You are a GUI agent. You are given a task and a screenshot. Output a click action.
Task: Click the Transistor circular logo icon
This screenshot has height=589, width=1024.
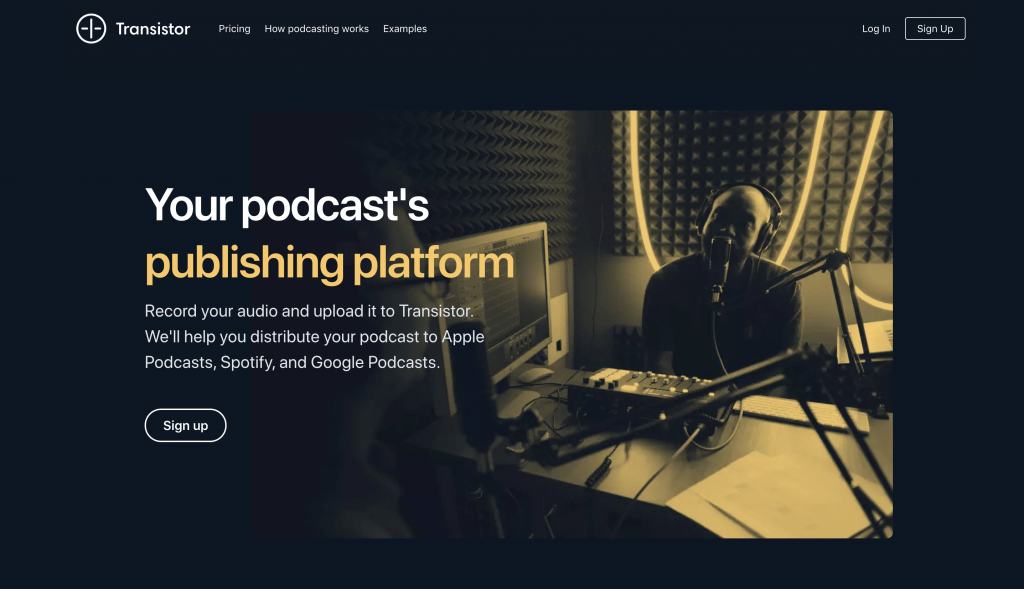tap(91, 29)
